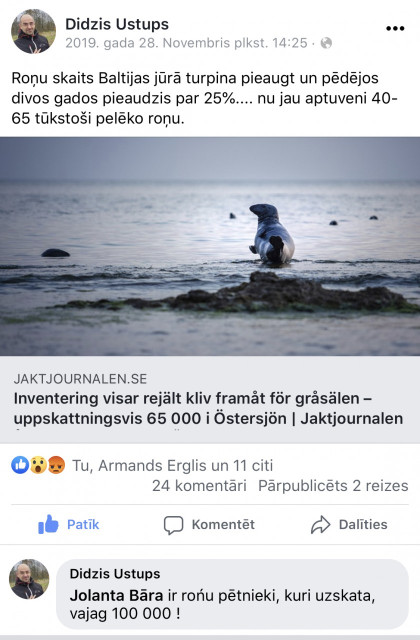Open Didzis Ustups name in comment
Screen dimensions: 420x640
point(115,573)
